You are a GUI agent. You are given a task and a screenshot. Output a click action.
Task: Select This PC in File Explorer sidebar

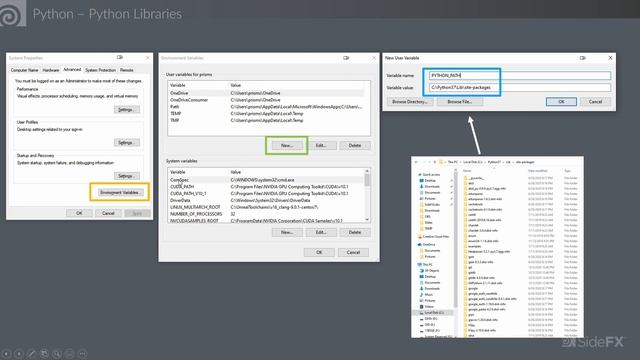coord(425,264)
